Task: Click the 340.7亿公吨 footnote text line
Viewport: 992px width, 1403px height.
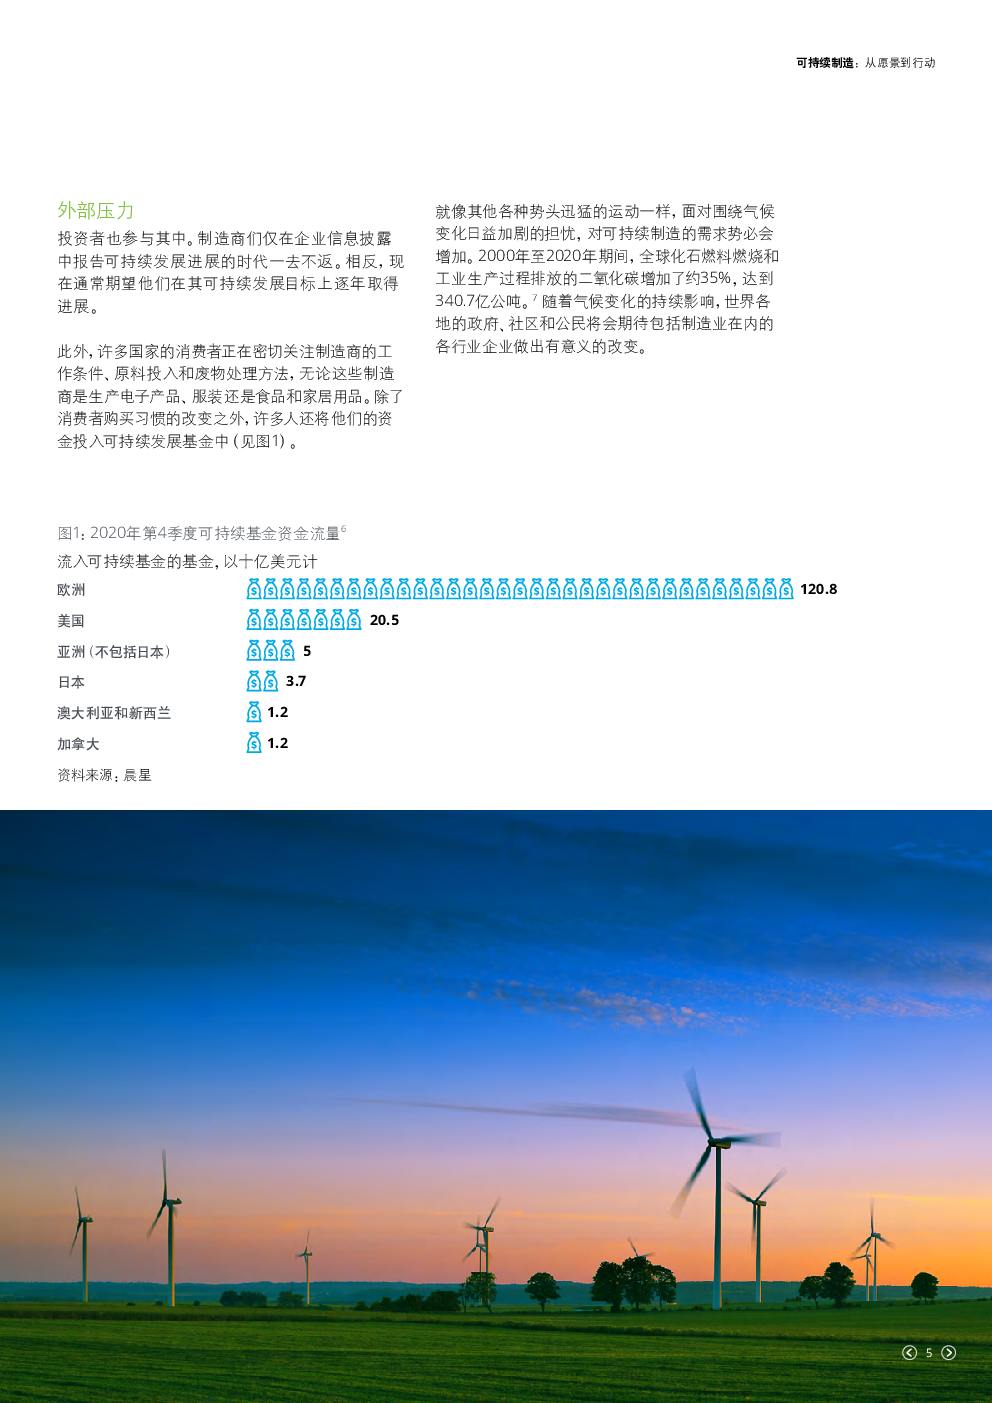Action: coord(603,301)
